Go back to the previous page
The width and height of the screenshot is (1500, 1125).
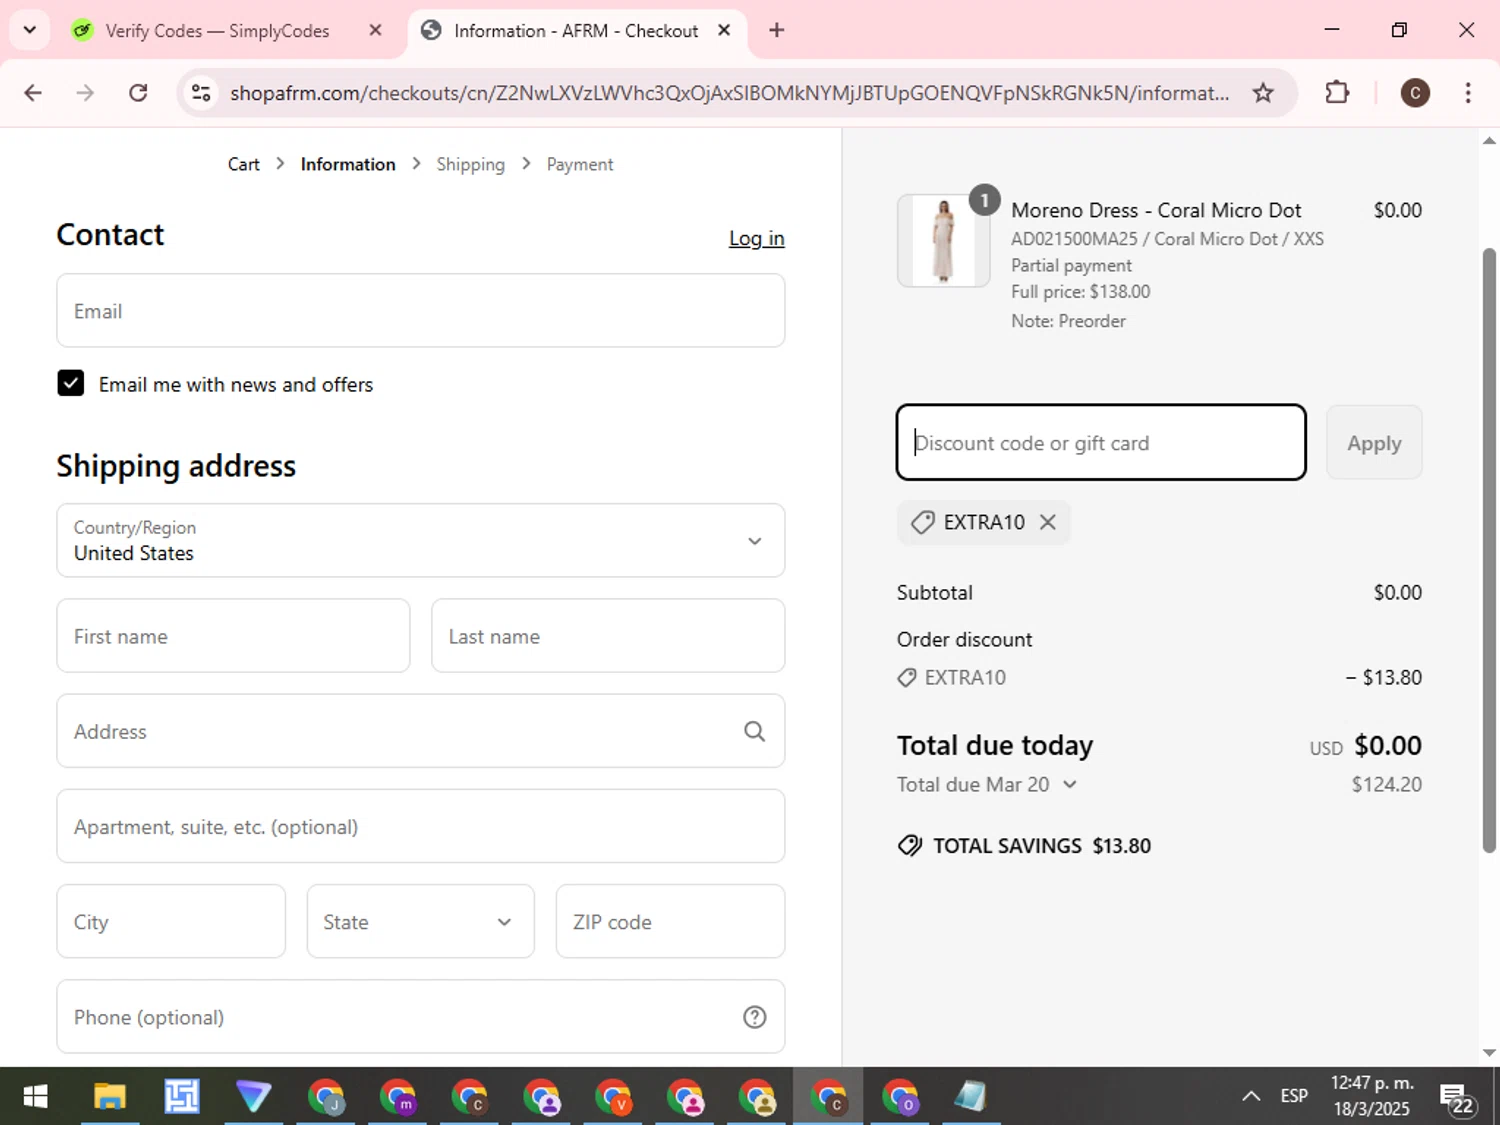coord(33,93)
